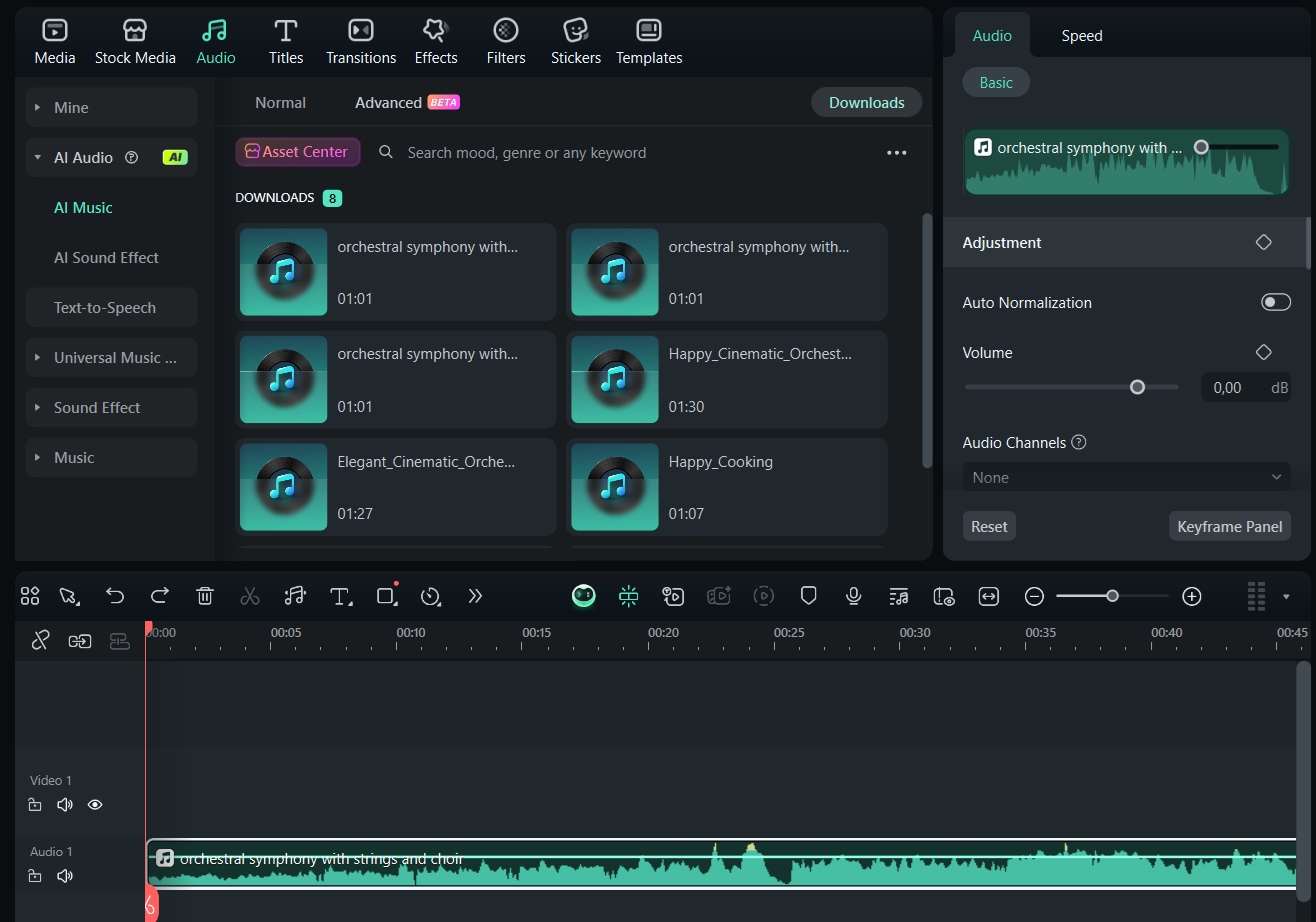Screen dimensions: 1316x922
Task: Open the Audio Channels dropdown
Action: (1126, 477)
